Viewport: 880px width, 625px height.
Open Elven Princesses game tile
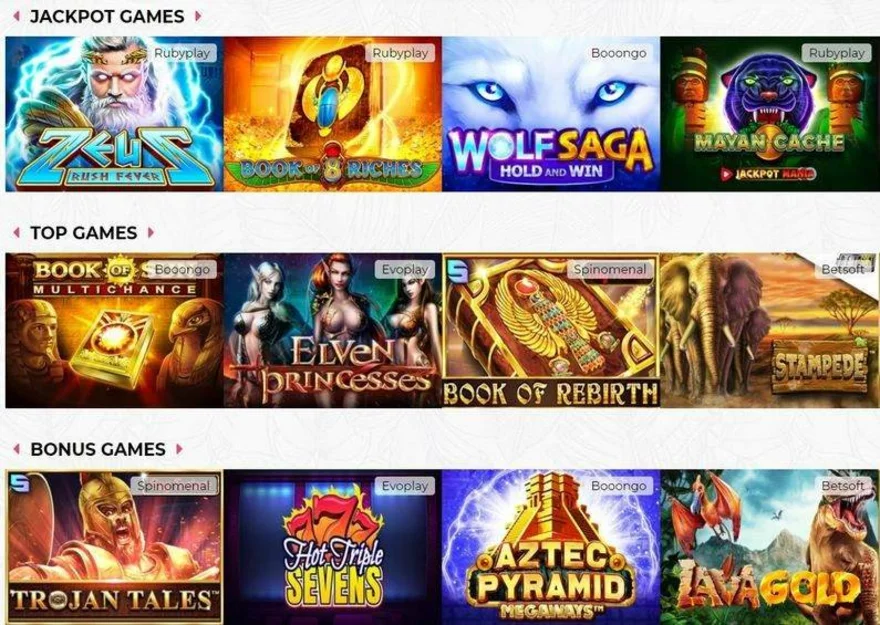point(333,330)
